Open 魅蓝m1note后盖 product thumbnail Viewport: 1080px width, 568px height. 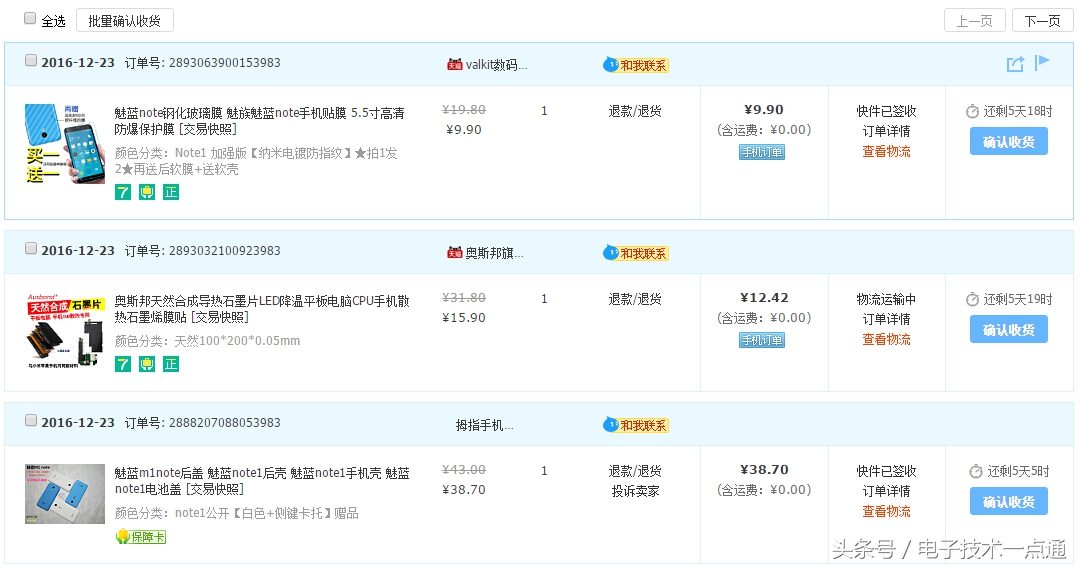click(x=65, y=494)
